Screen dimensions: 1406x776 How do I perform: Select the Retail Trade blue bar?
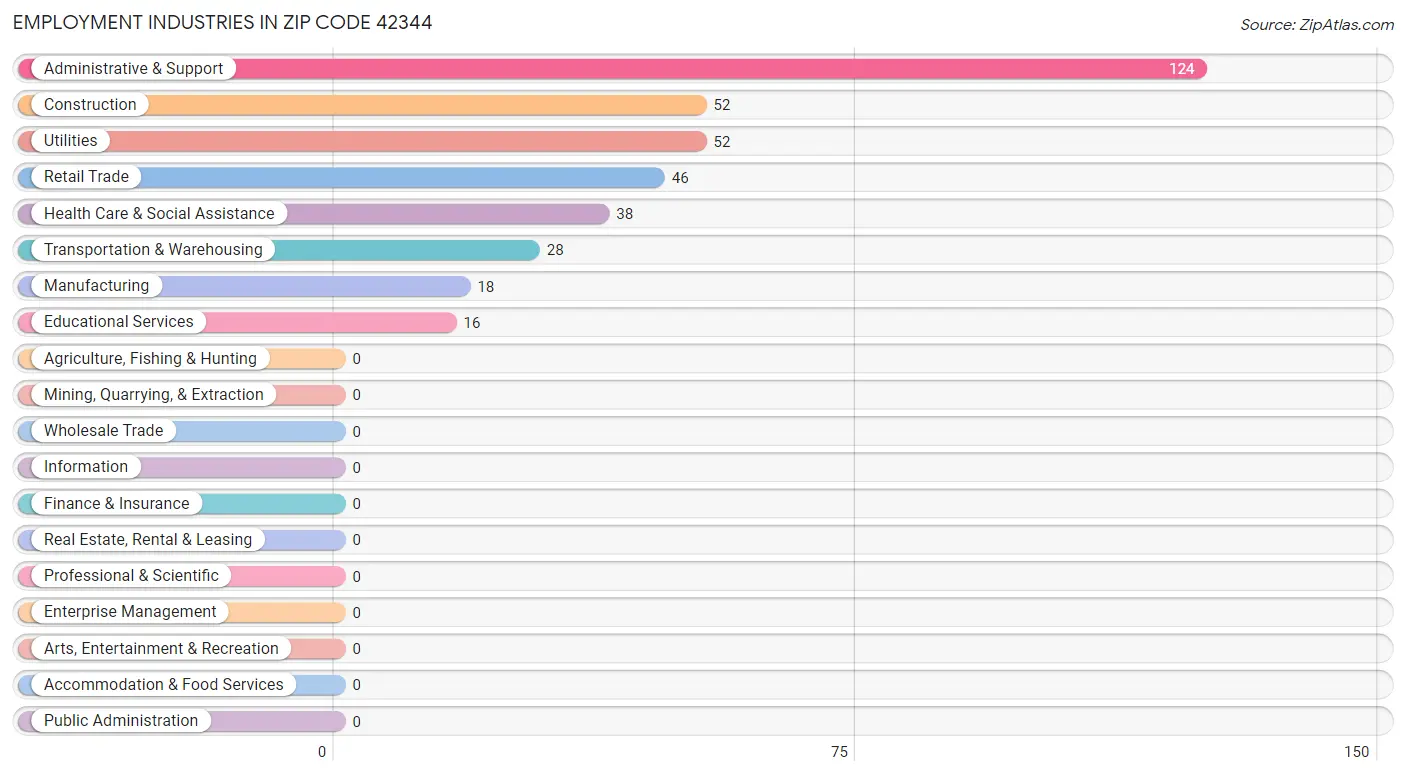click(341, 177)
